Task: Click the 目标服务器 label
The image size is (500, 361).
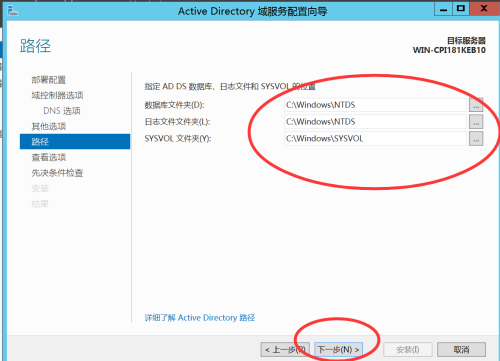Action: 466,41
